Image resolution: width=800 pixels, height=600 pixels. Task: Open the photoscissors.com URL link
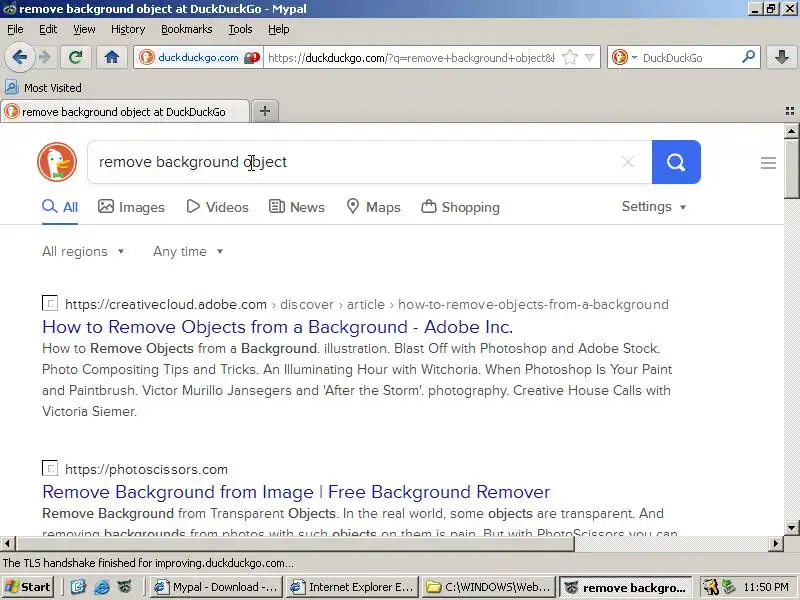(146, 469)
